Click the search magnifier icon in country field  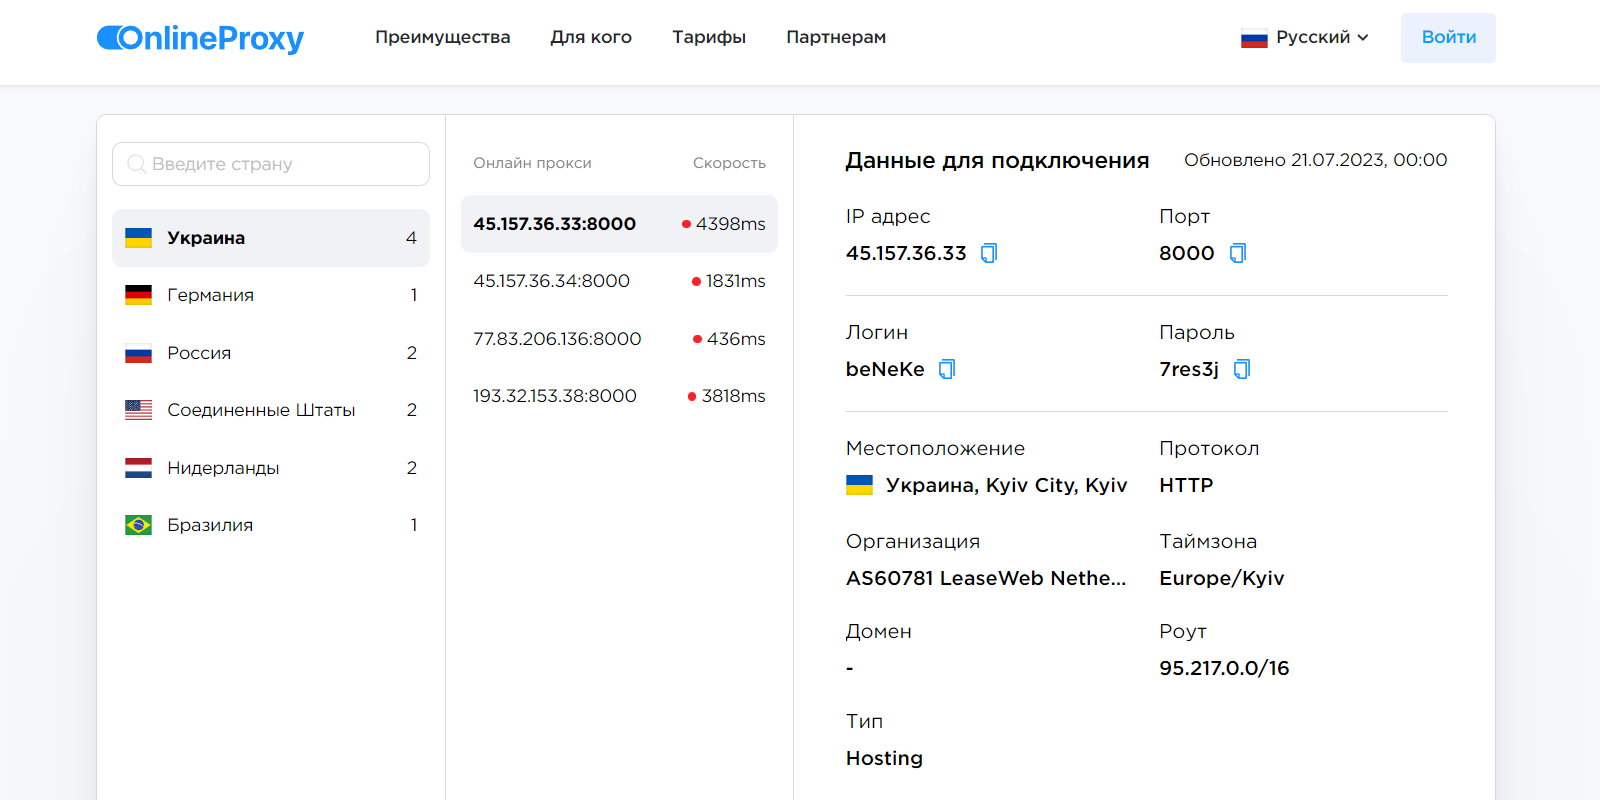pos(137,164)
